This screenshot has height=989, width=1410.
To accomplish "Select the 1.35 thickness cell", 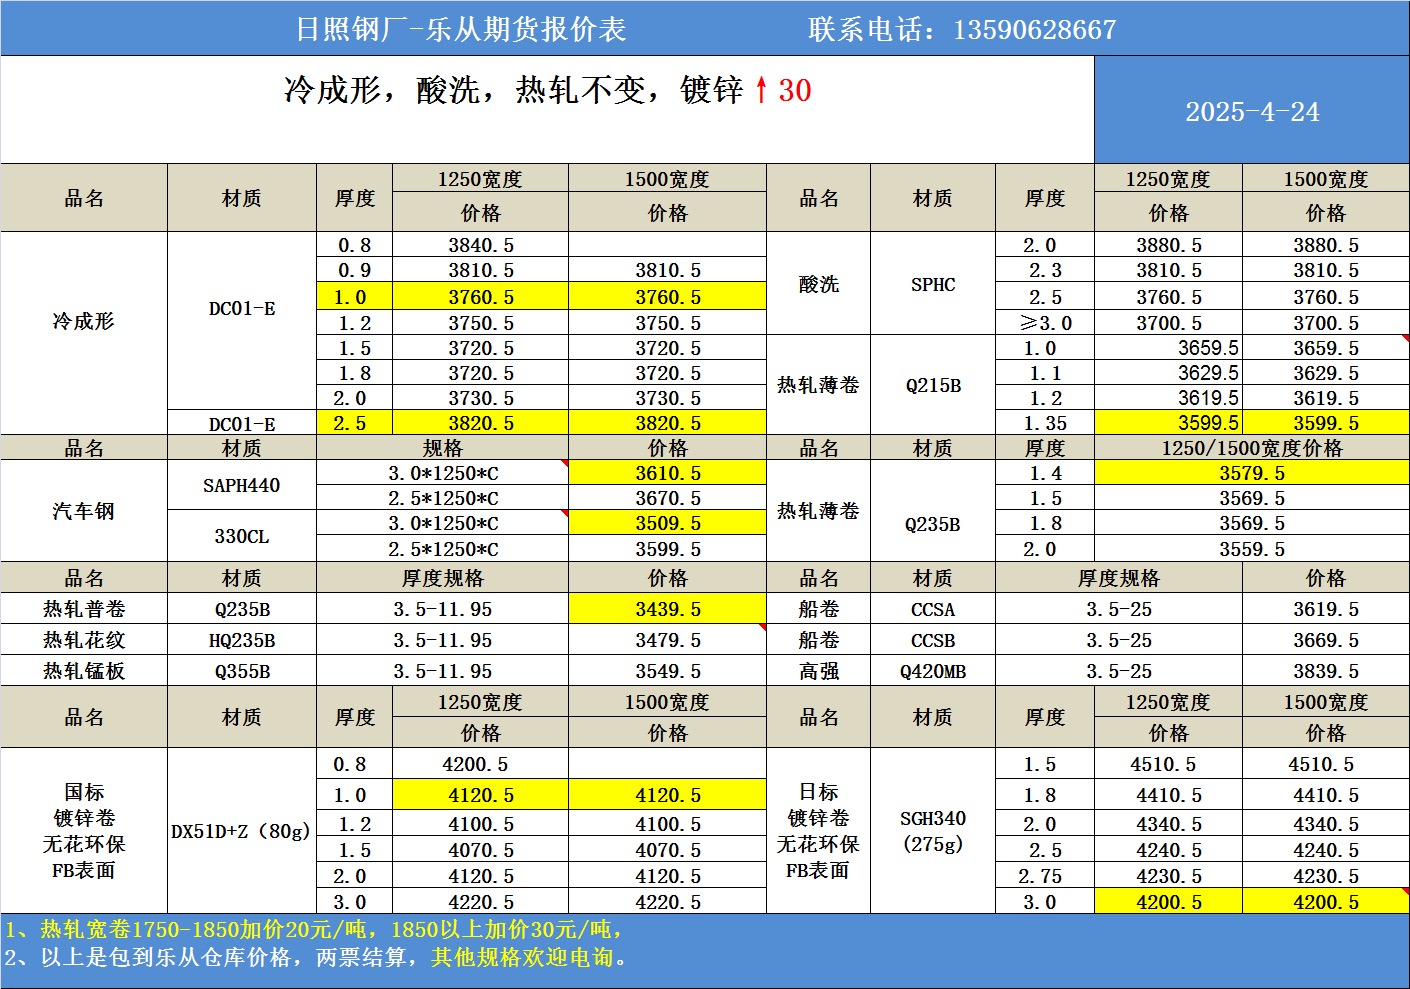I will point(1045,423).
